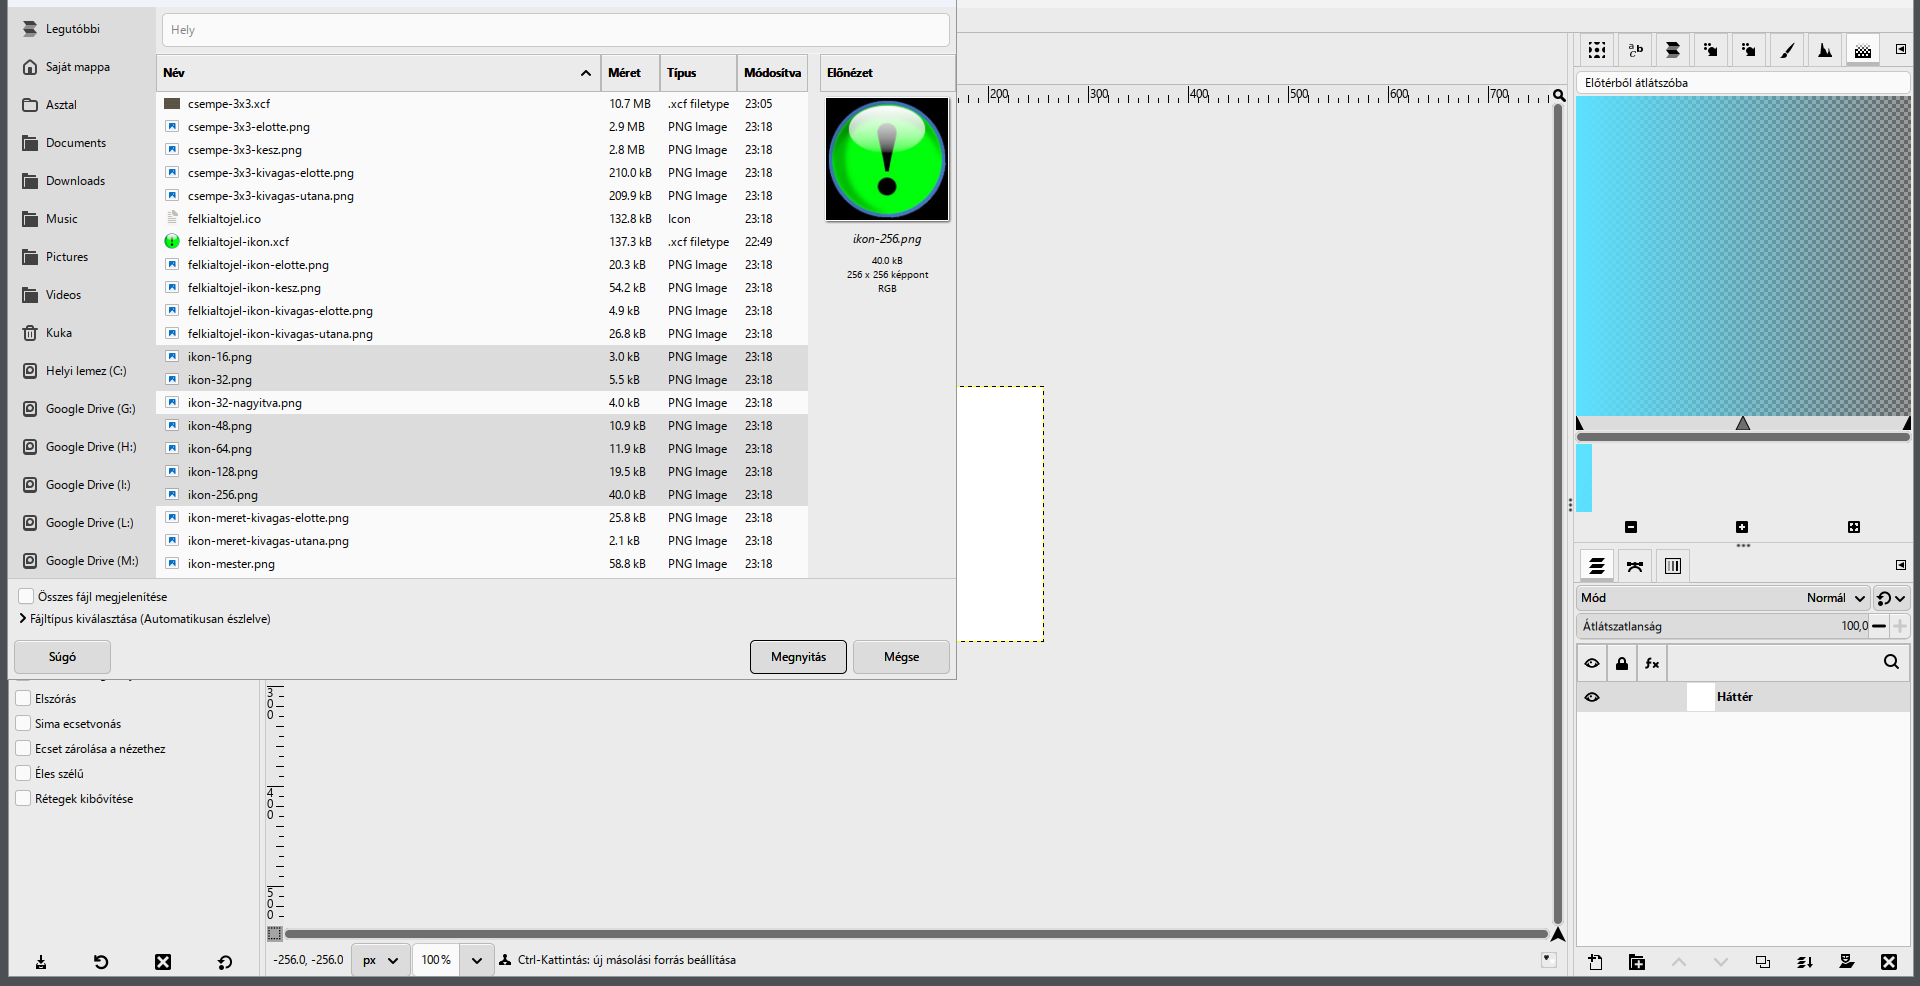The height and width of the screenshot is (986, 1920).
Task: Click the gradient editor zoom-all fit icon
Action: click(1854, 527)
